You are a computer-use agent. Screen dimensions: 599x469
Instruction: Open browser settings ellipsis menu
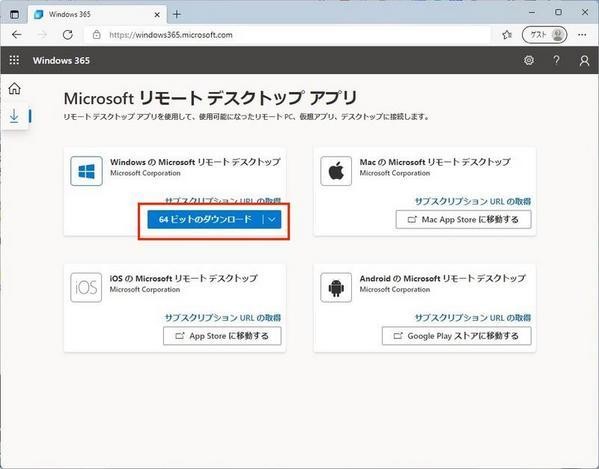coord(582,35)
